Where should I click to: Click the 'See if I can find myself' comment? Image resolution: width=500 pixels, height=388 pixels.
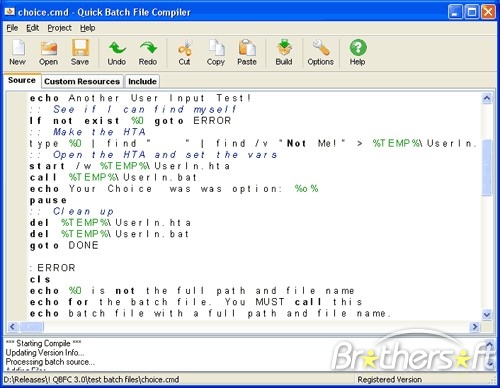[133, 109]
